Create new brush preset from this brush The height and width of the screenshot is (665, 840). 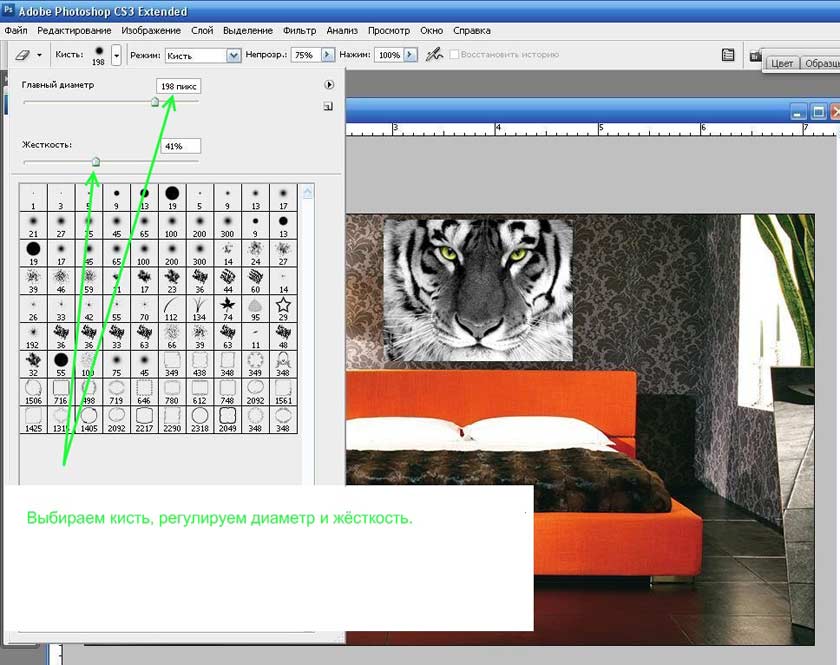328,106
